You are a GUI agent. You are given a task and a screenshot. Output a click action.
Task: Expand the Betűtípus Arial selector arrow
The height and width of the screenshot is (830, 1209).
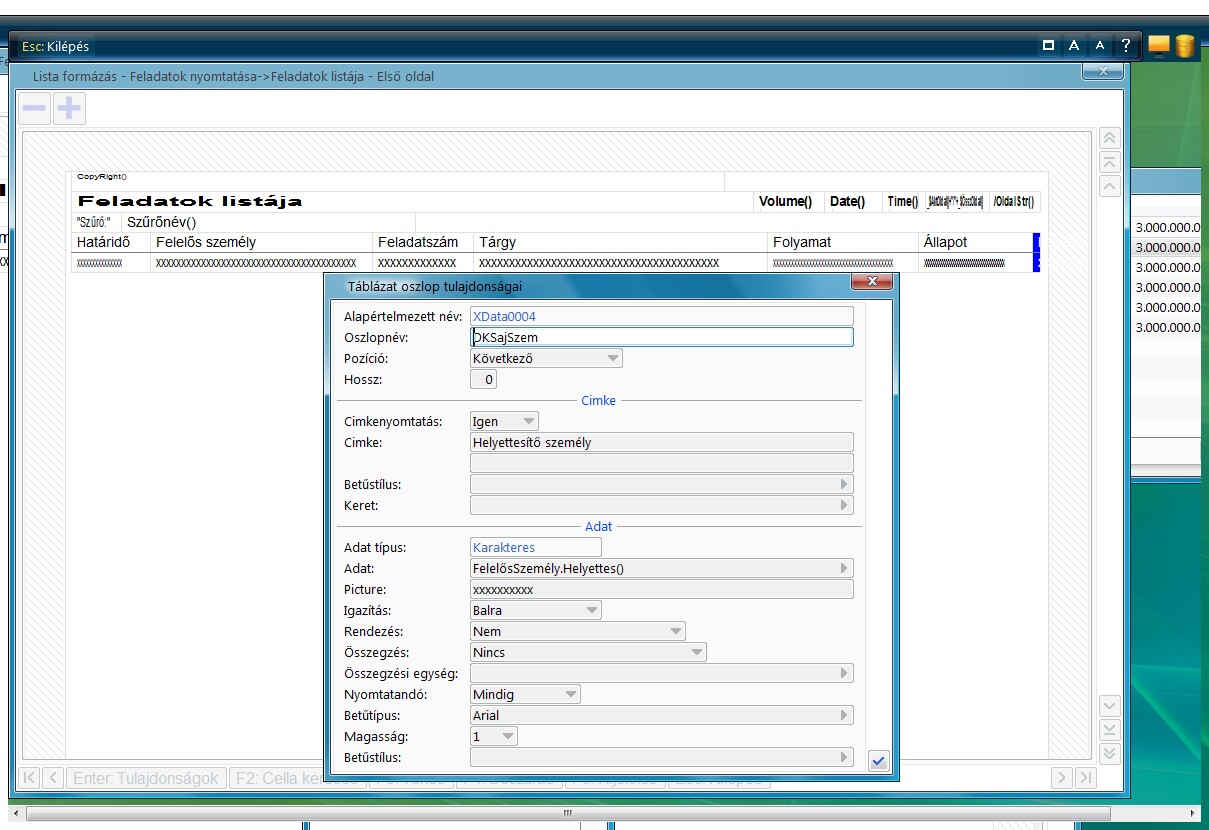[845, 715]
